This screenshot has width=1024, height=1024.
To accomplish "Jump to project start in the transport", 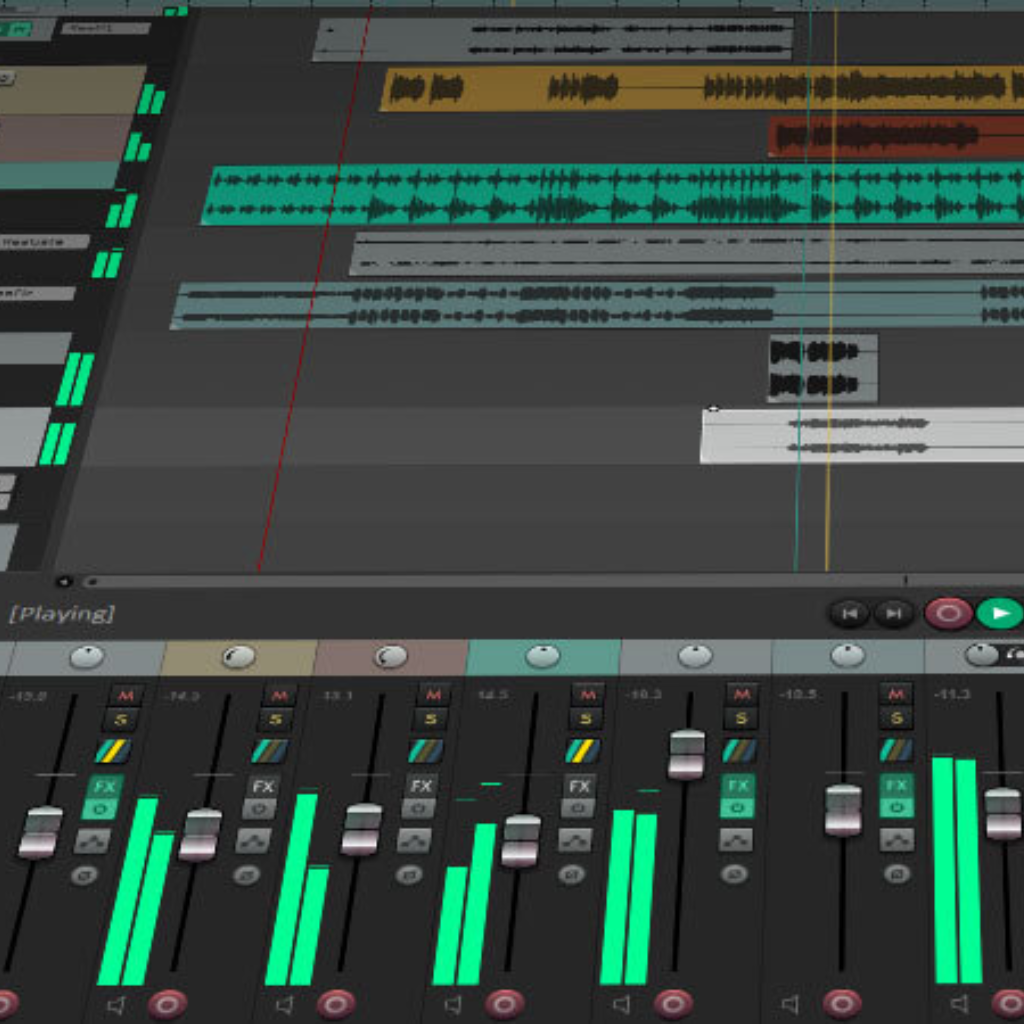I will pos(848,613).
